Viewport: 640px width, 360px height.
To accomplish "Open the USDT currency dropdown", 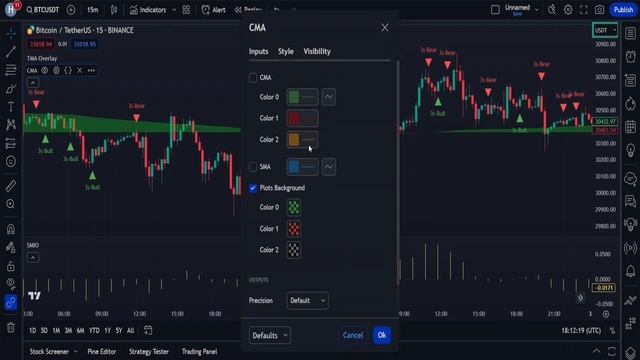I will point(605,30).
